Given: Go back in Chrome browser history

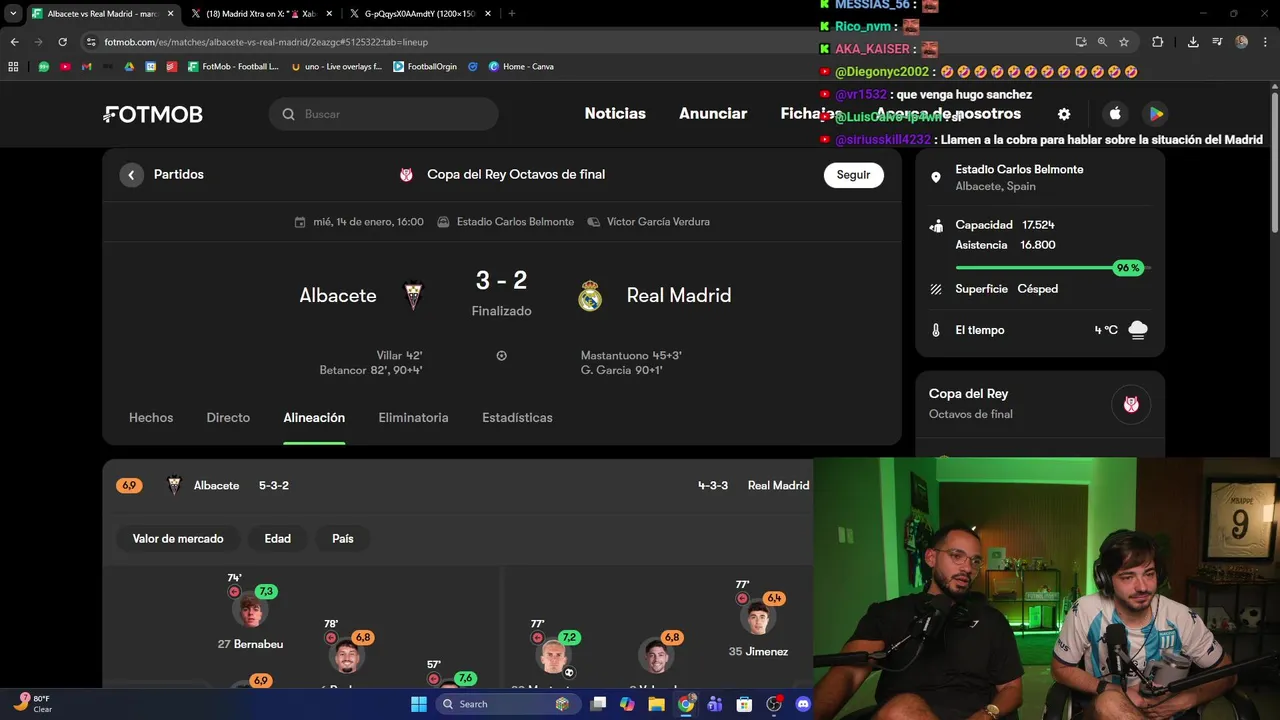Looking at the screenshot, I should (x=14, y=42).
